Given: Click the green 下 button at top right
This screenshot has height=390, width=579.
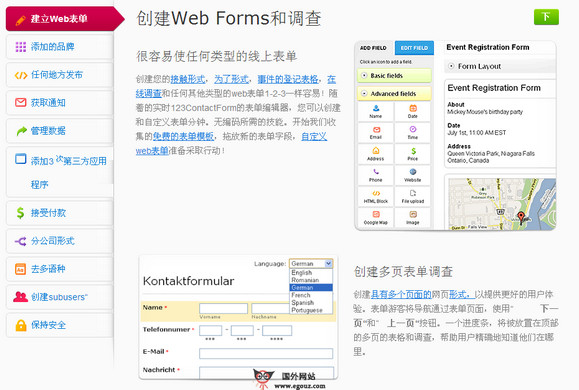Looking at the screenshot, I should [x=546, y=17].
